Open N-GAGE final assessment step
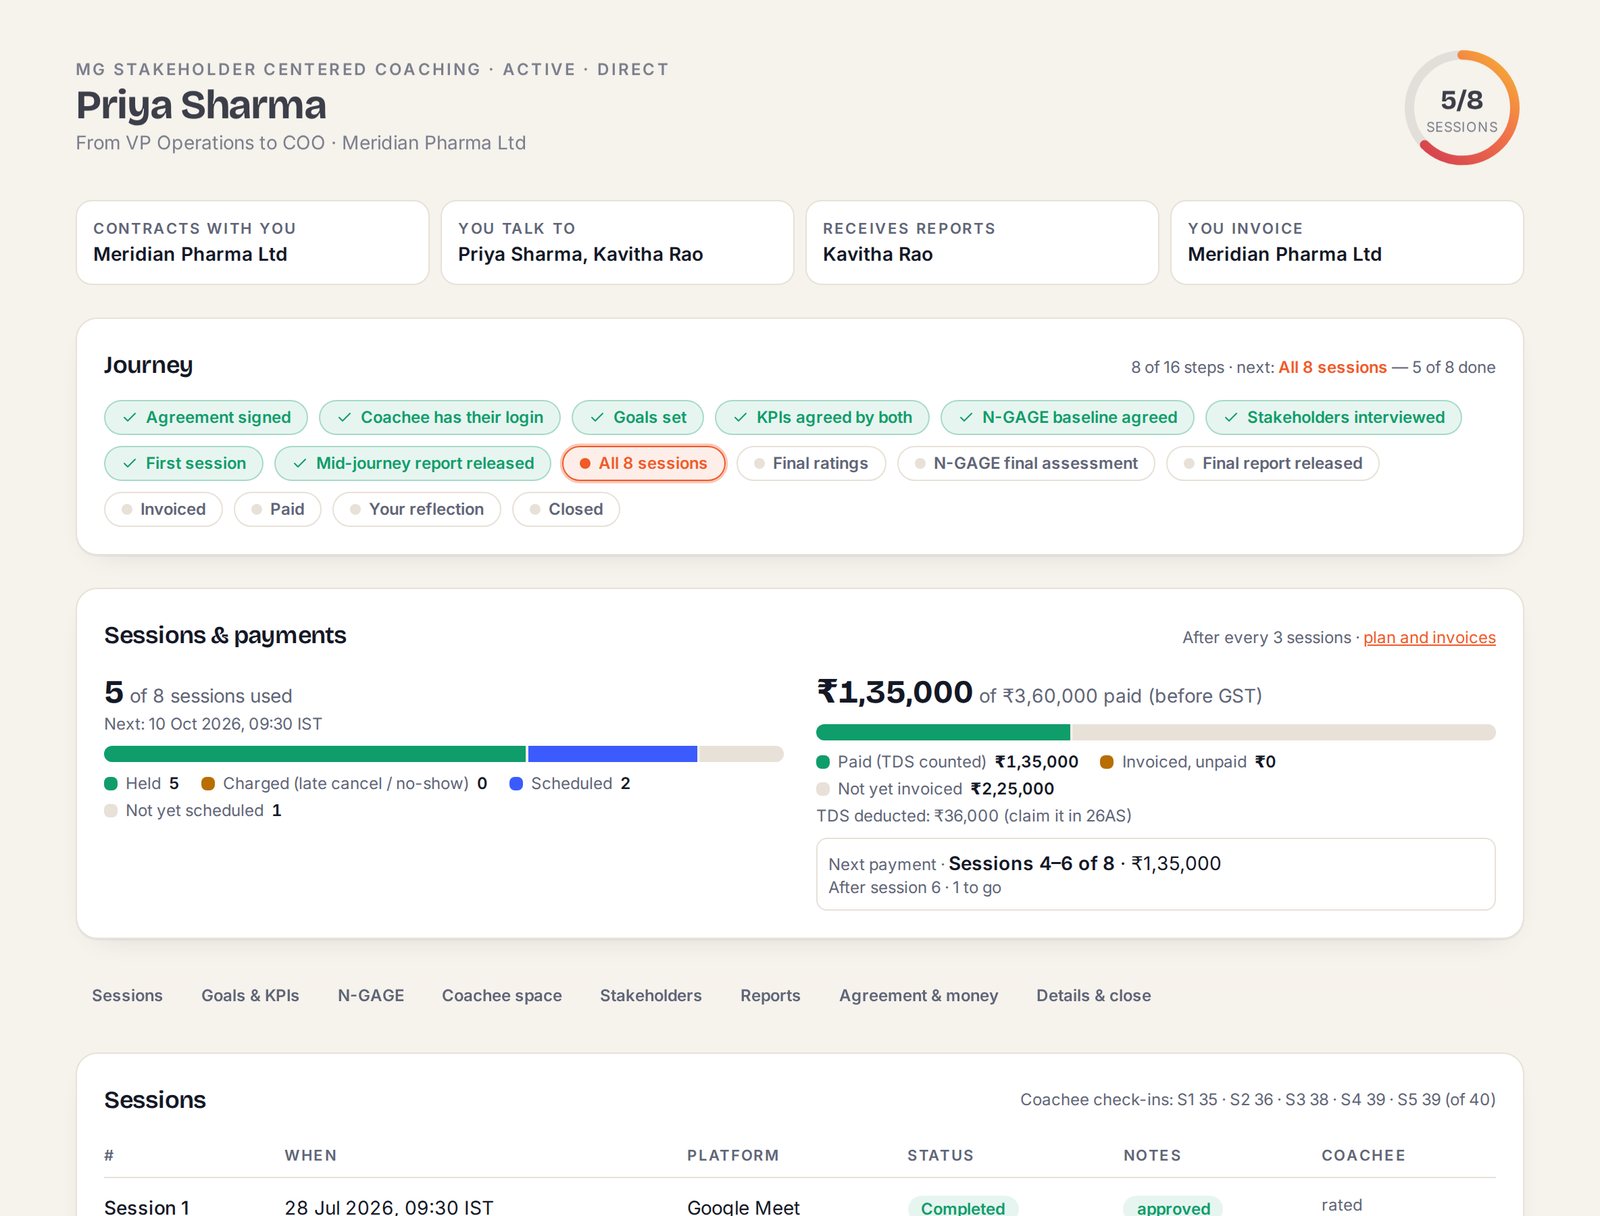 tap(1026, 463)
